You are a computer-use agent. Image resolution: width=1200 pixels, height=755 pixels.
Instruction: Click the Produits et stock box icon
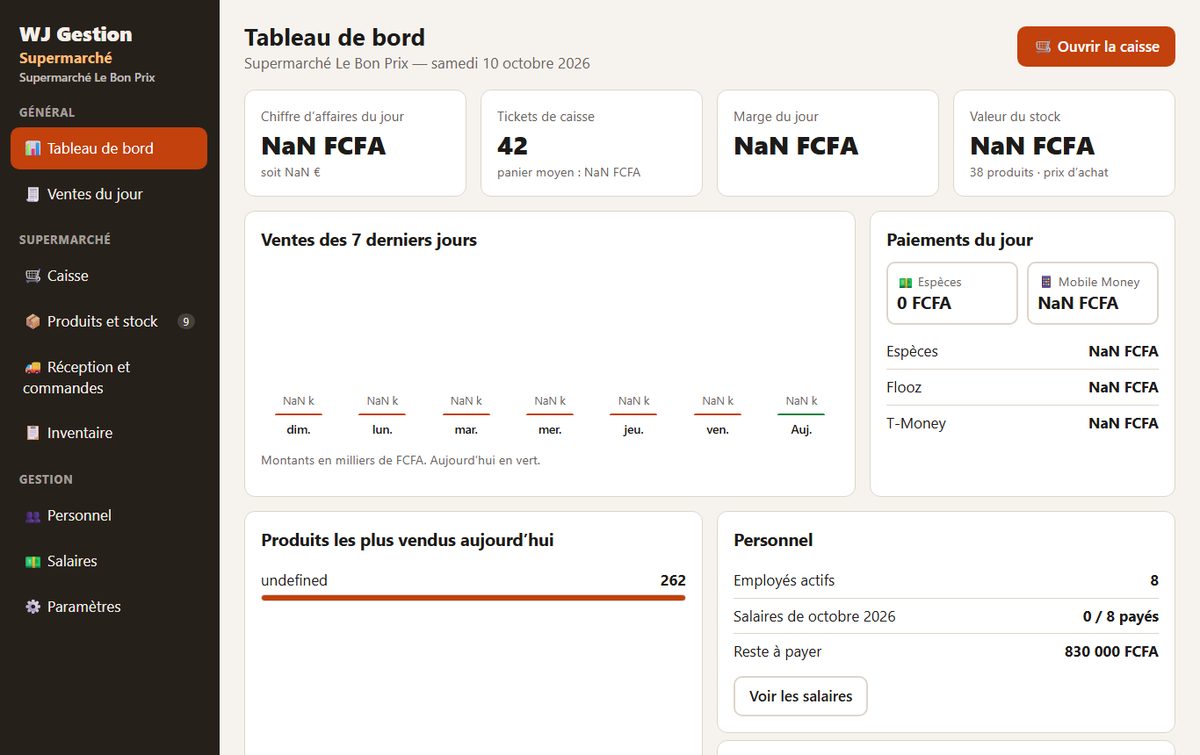coord(33,321)
